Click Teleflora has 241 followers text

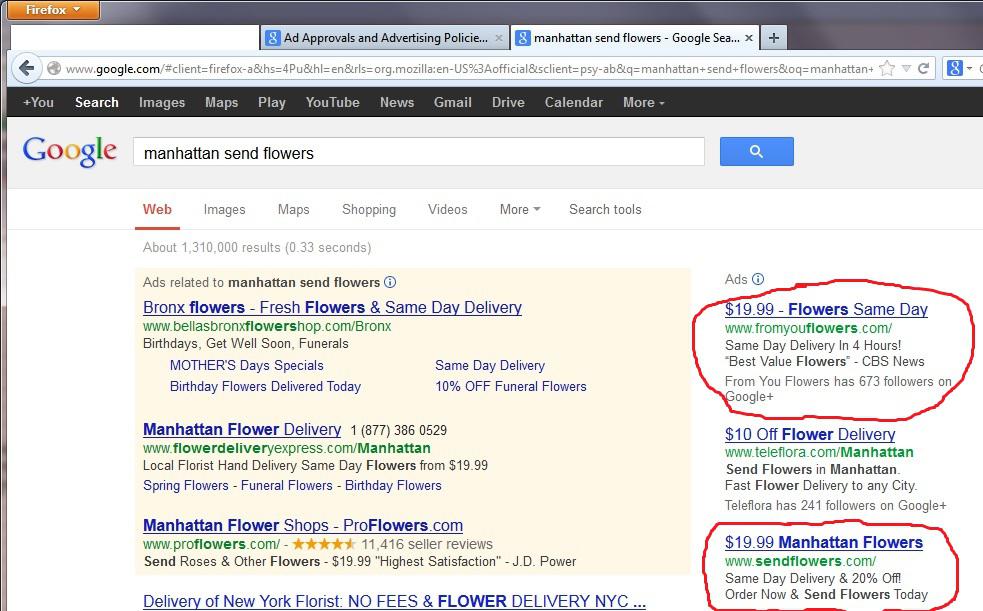tap(836, 506)
